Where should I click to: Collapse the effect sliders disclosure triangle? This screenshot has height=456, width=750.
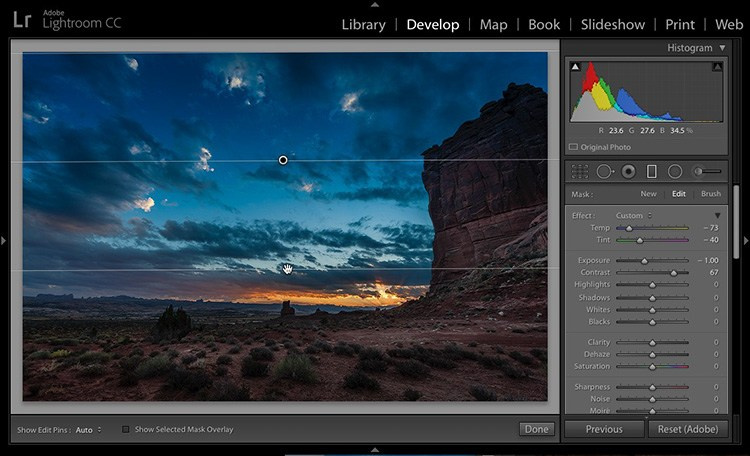click(717, 216)
